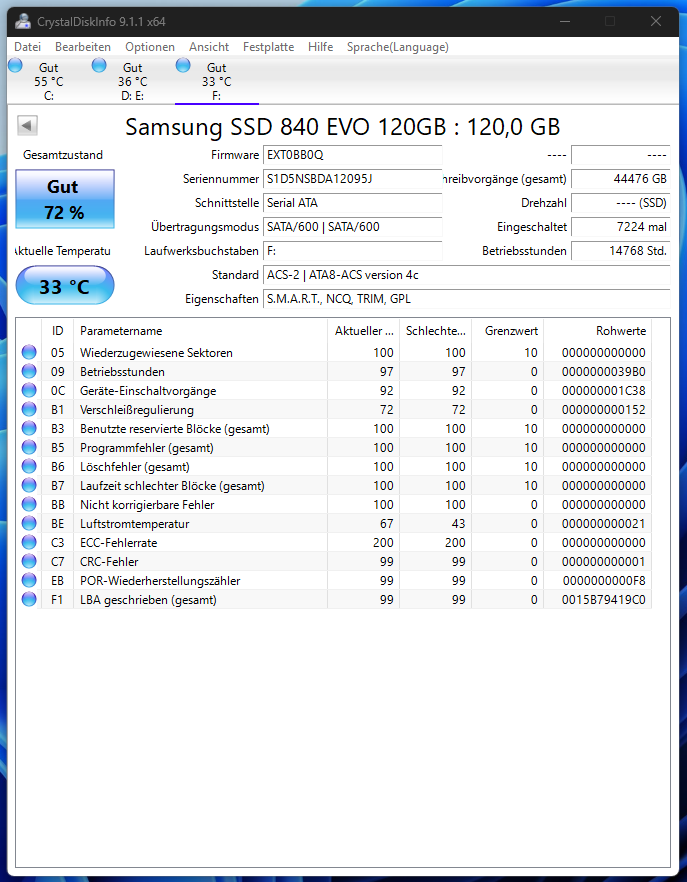The height and width of the screenshot is (882, 687).
Task: Click the Seriennummer field S1D5NSBDA12095J
Action: pyautogui.click(x=353, y=179)
